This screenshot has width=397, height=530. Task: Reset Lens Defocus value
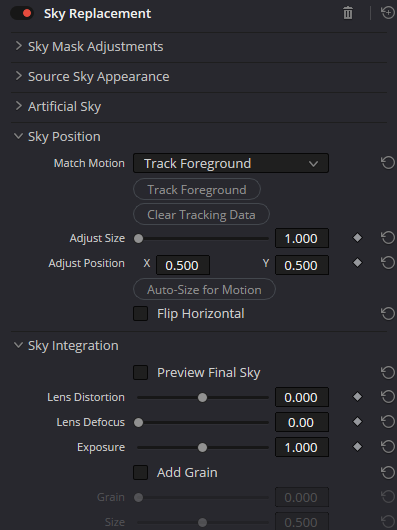coord(388,421)
